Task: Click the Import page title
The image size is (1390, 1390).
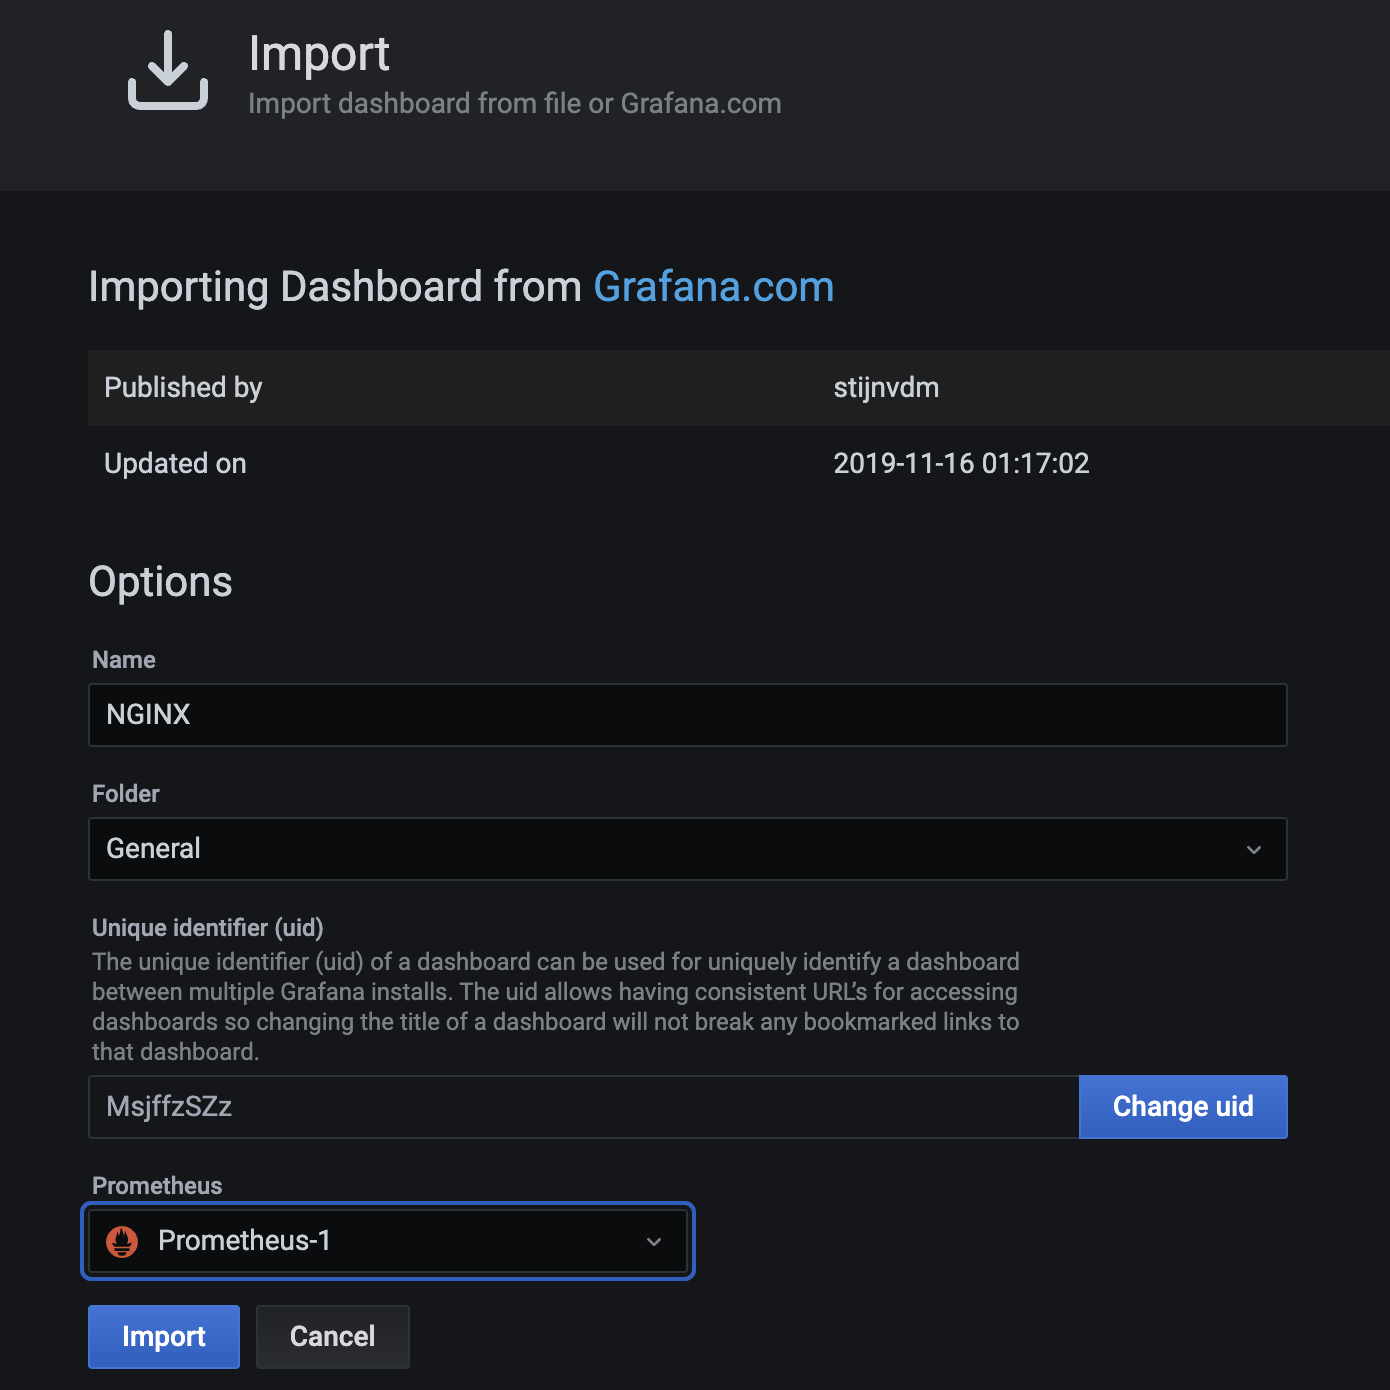Action: click(319, 54)
